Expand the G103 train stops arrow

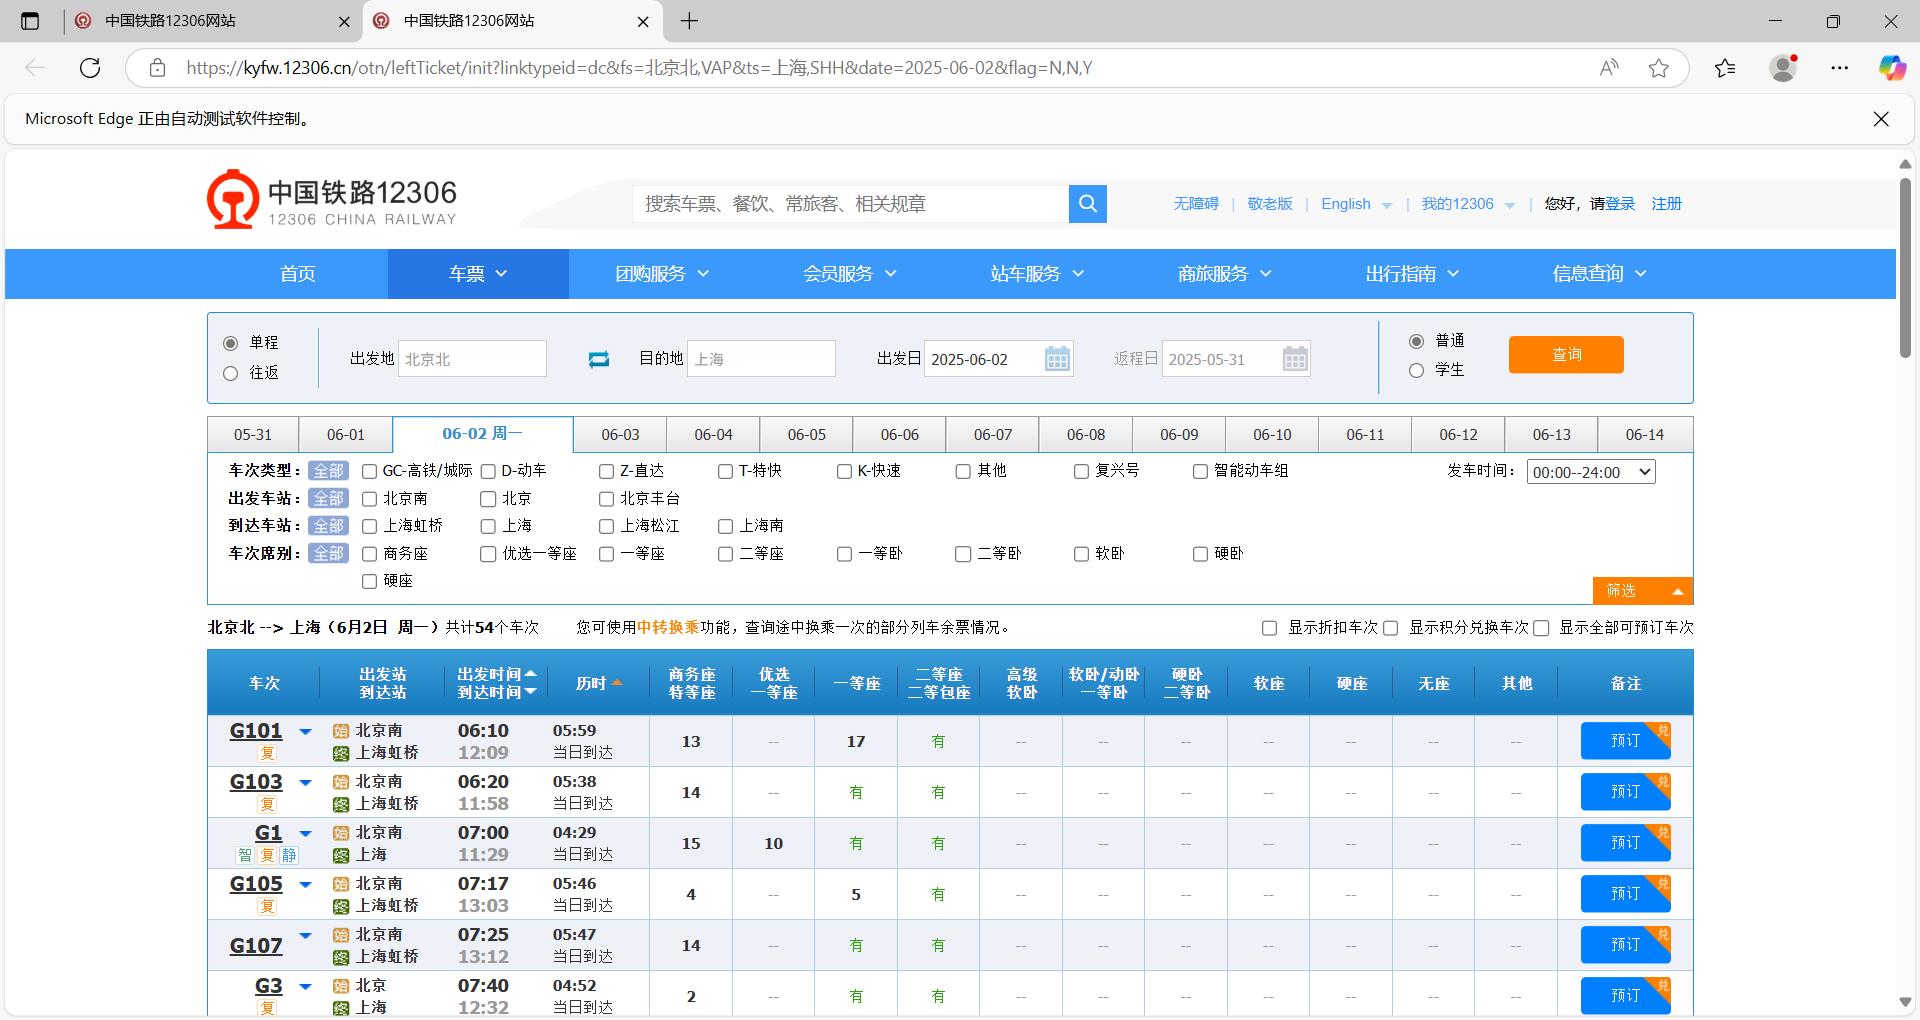click(306, 783)
